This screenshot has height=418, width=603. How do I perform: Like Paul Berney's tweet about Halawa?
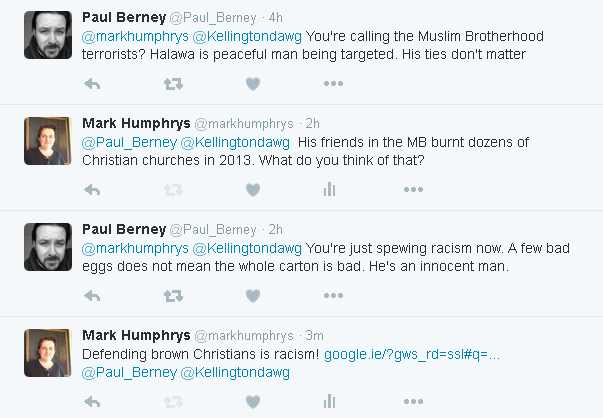click(253, 84)
